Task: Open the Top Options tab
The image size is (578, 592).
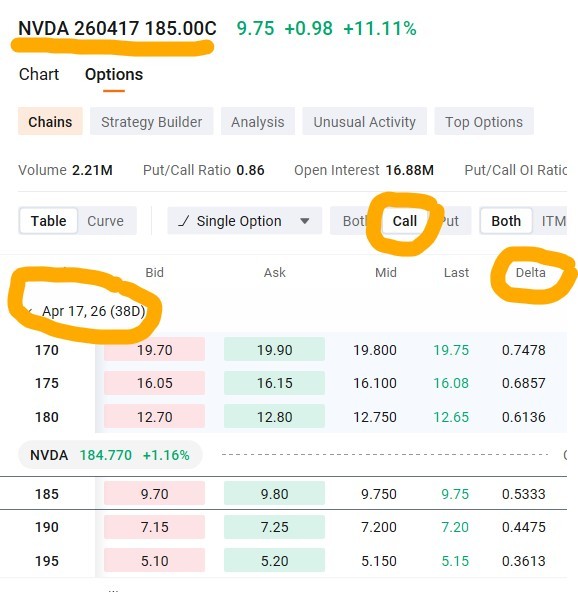Action: 484,122
